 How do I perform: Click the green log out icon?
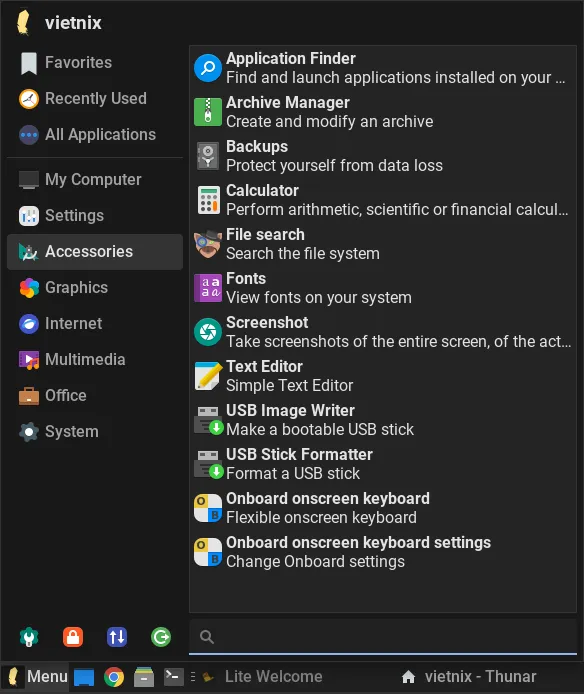point(161,637)
